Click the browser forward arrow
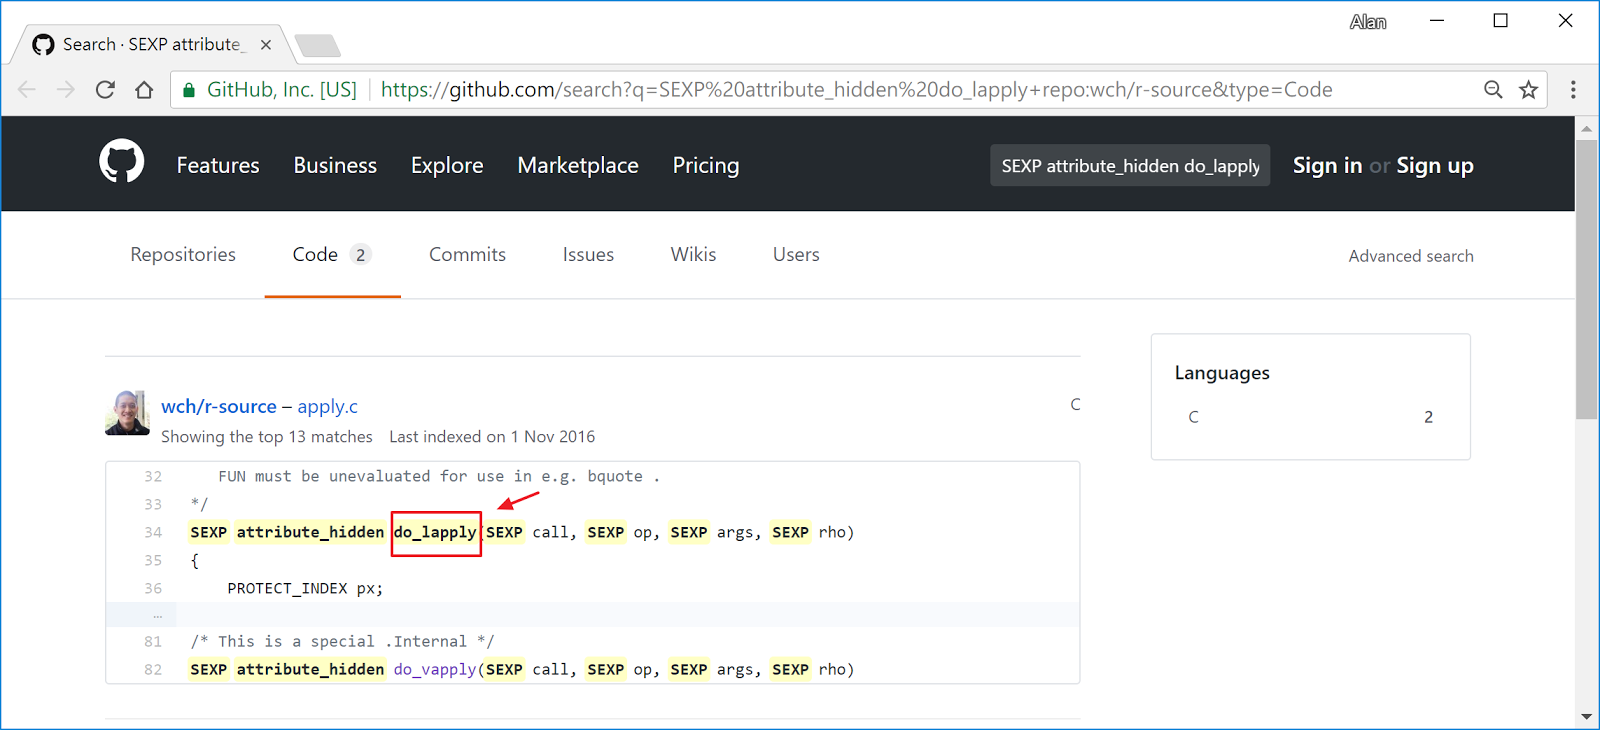The height and width of the screenshot is (730, 1600). [66, 90]
